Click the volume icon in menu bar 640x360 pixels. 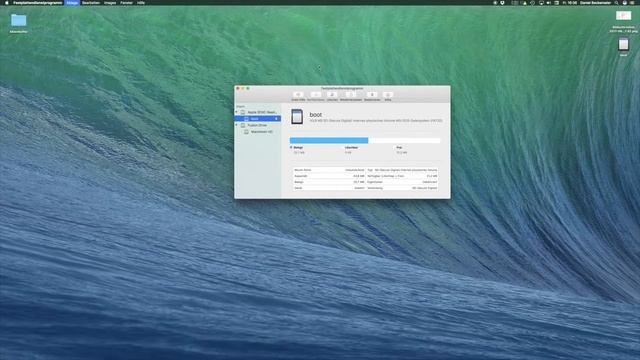(x=549, y=2)
